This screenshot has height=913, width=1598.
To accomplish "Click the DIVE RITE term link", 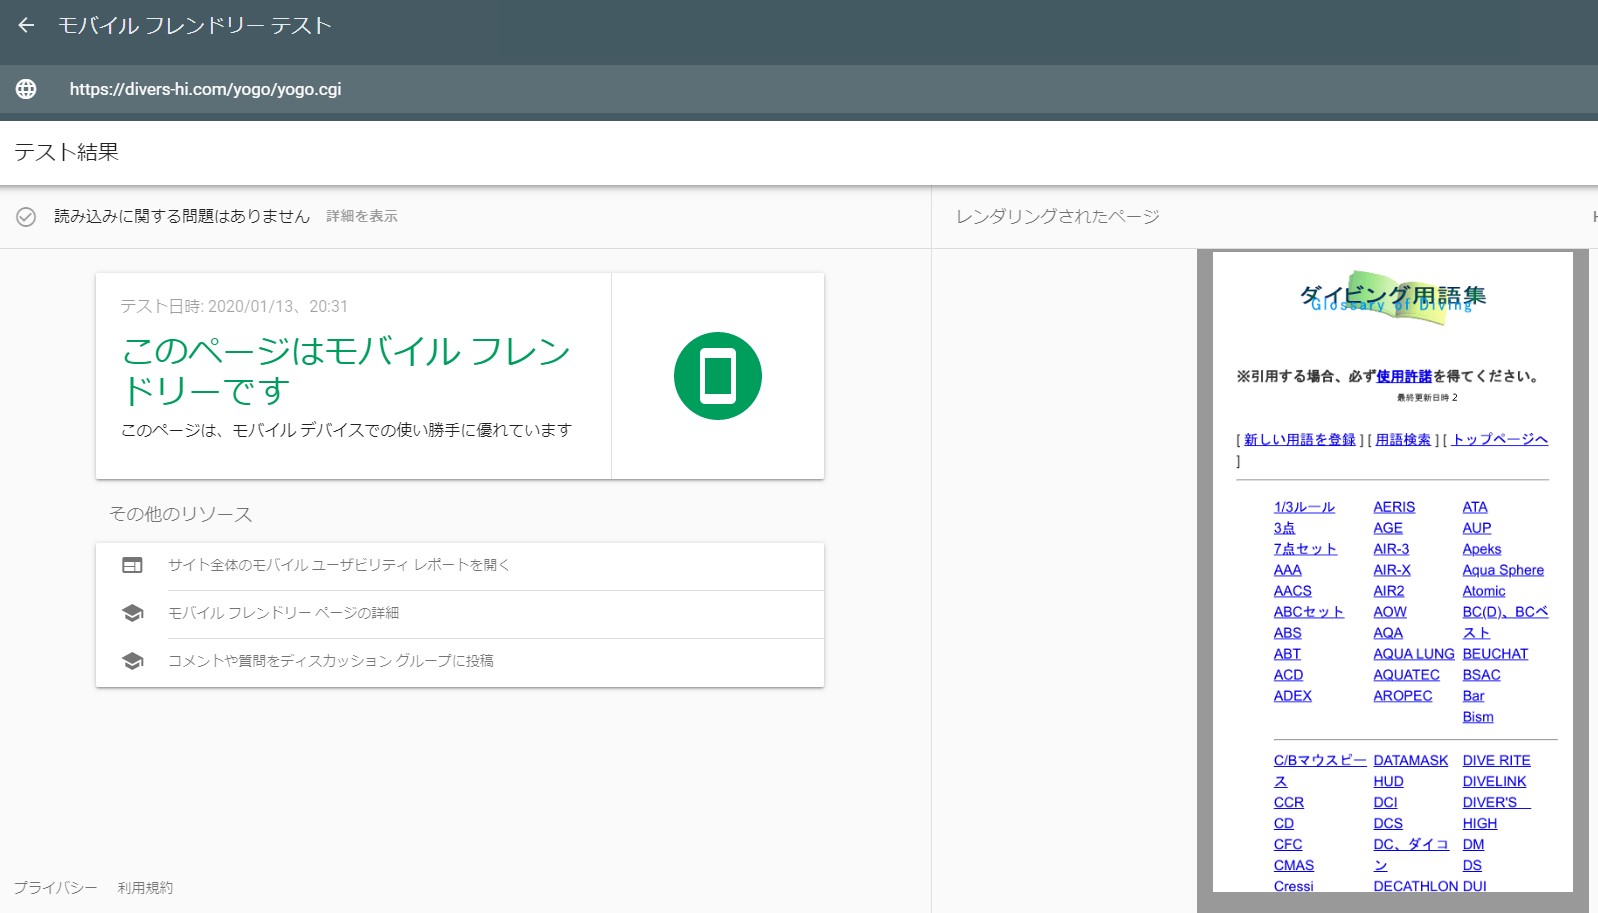I will [x=1496, y=760].
